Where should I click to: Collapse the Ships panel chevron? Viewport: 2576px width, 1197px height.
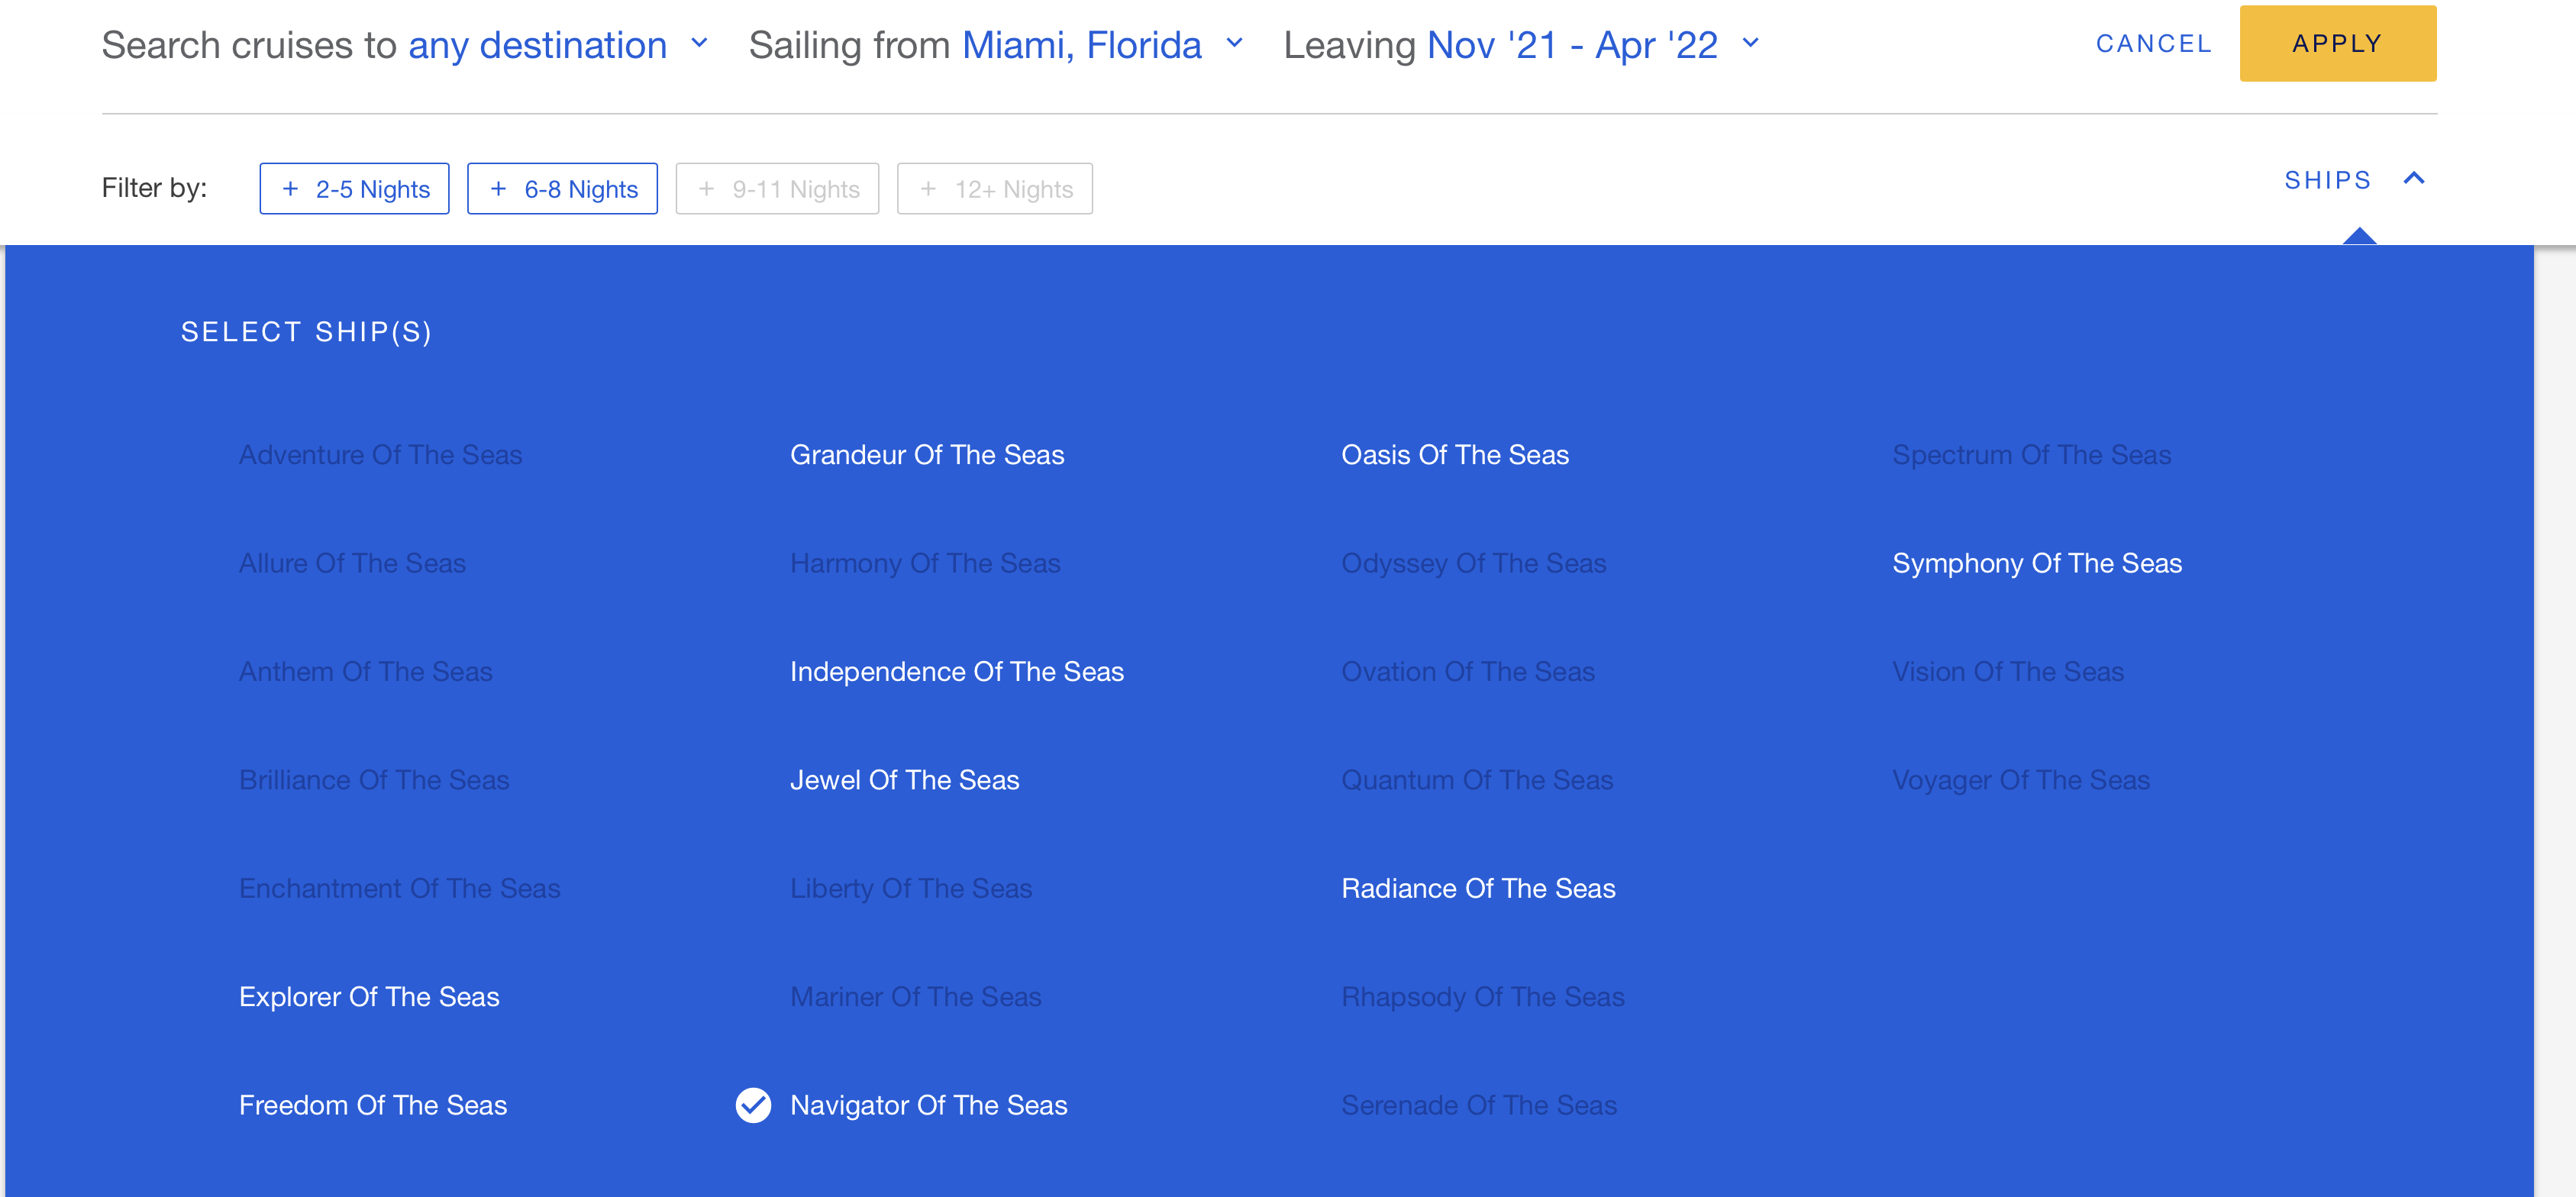(2414, 179)
